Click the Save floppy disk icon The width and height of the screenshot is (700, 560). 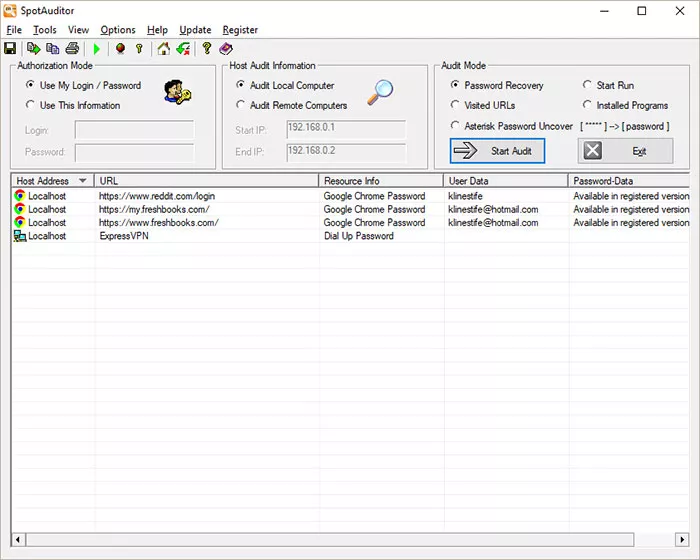[10, 48]
